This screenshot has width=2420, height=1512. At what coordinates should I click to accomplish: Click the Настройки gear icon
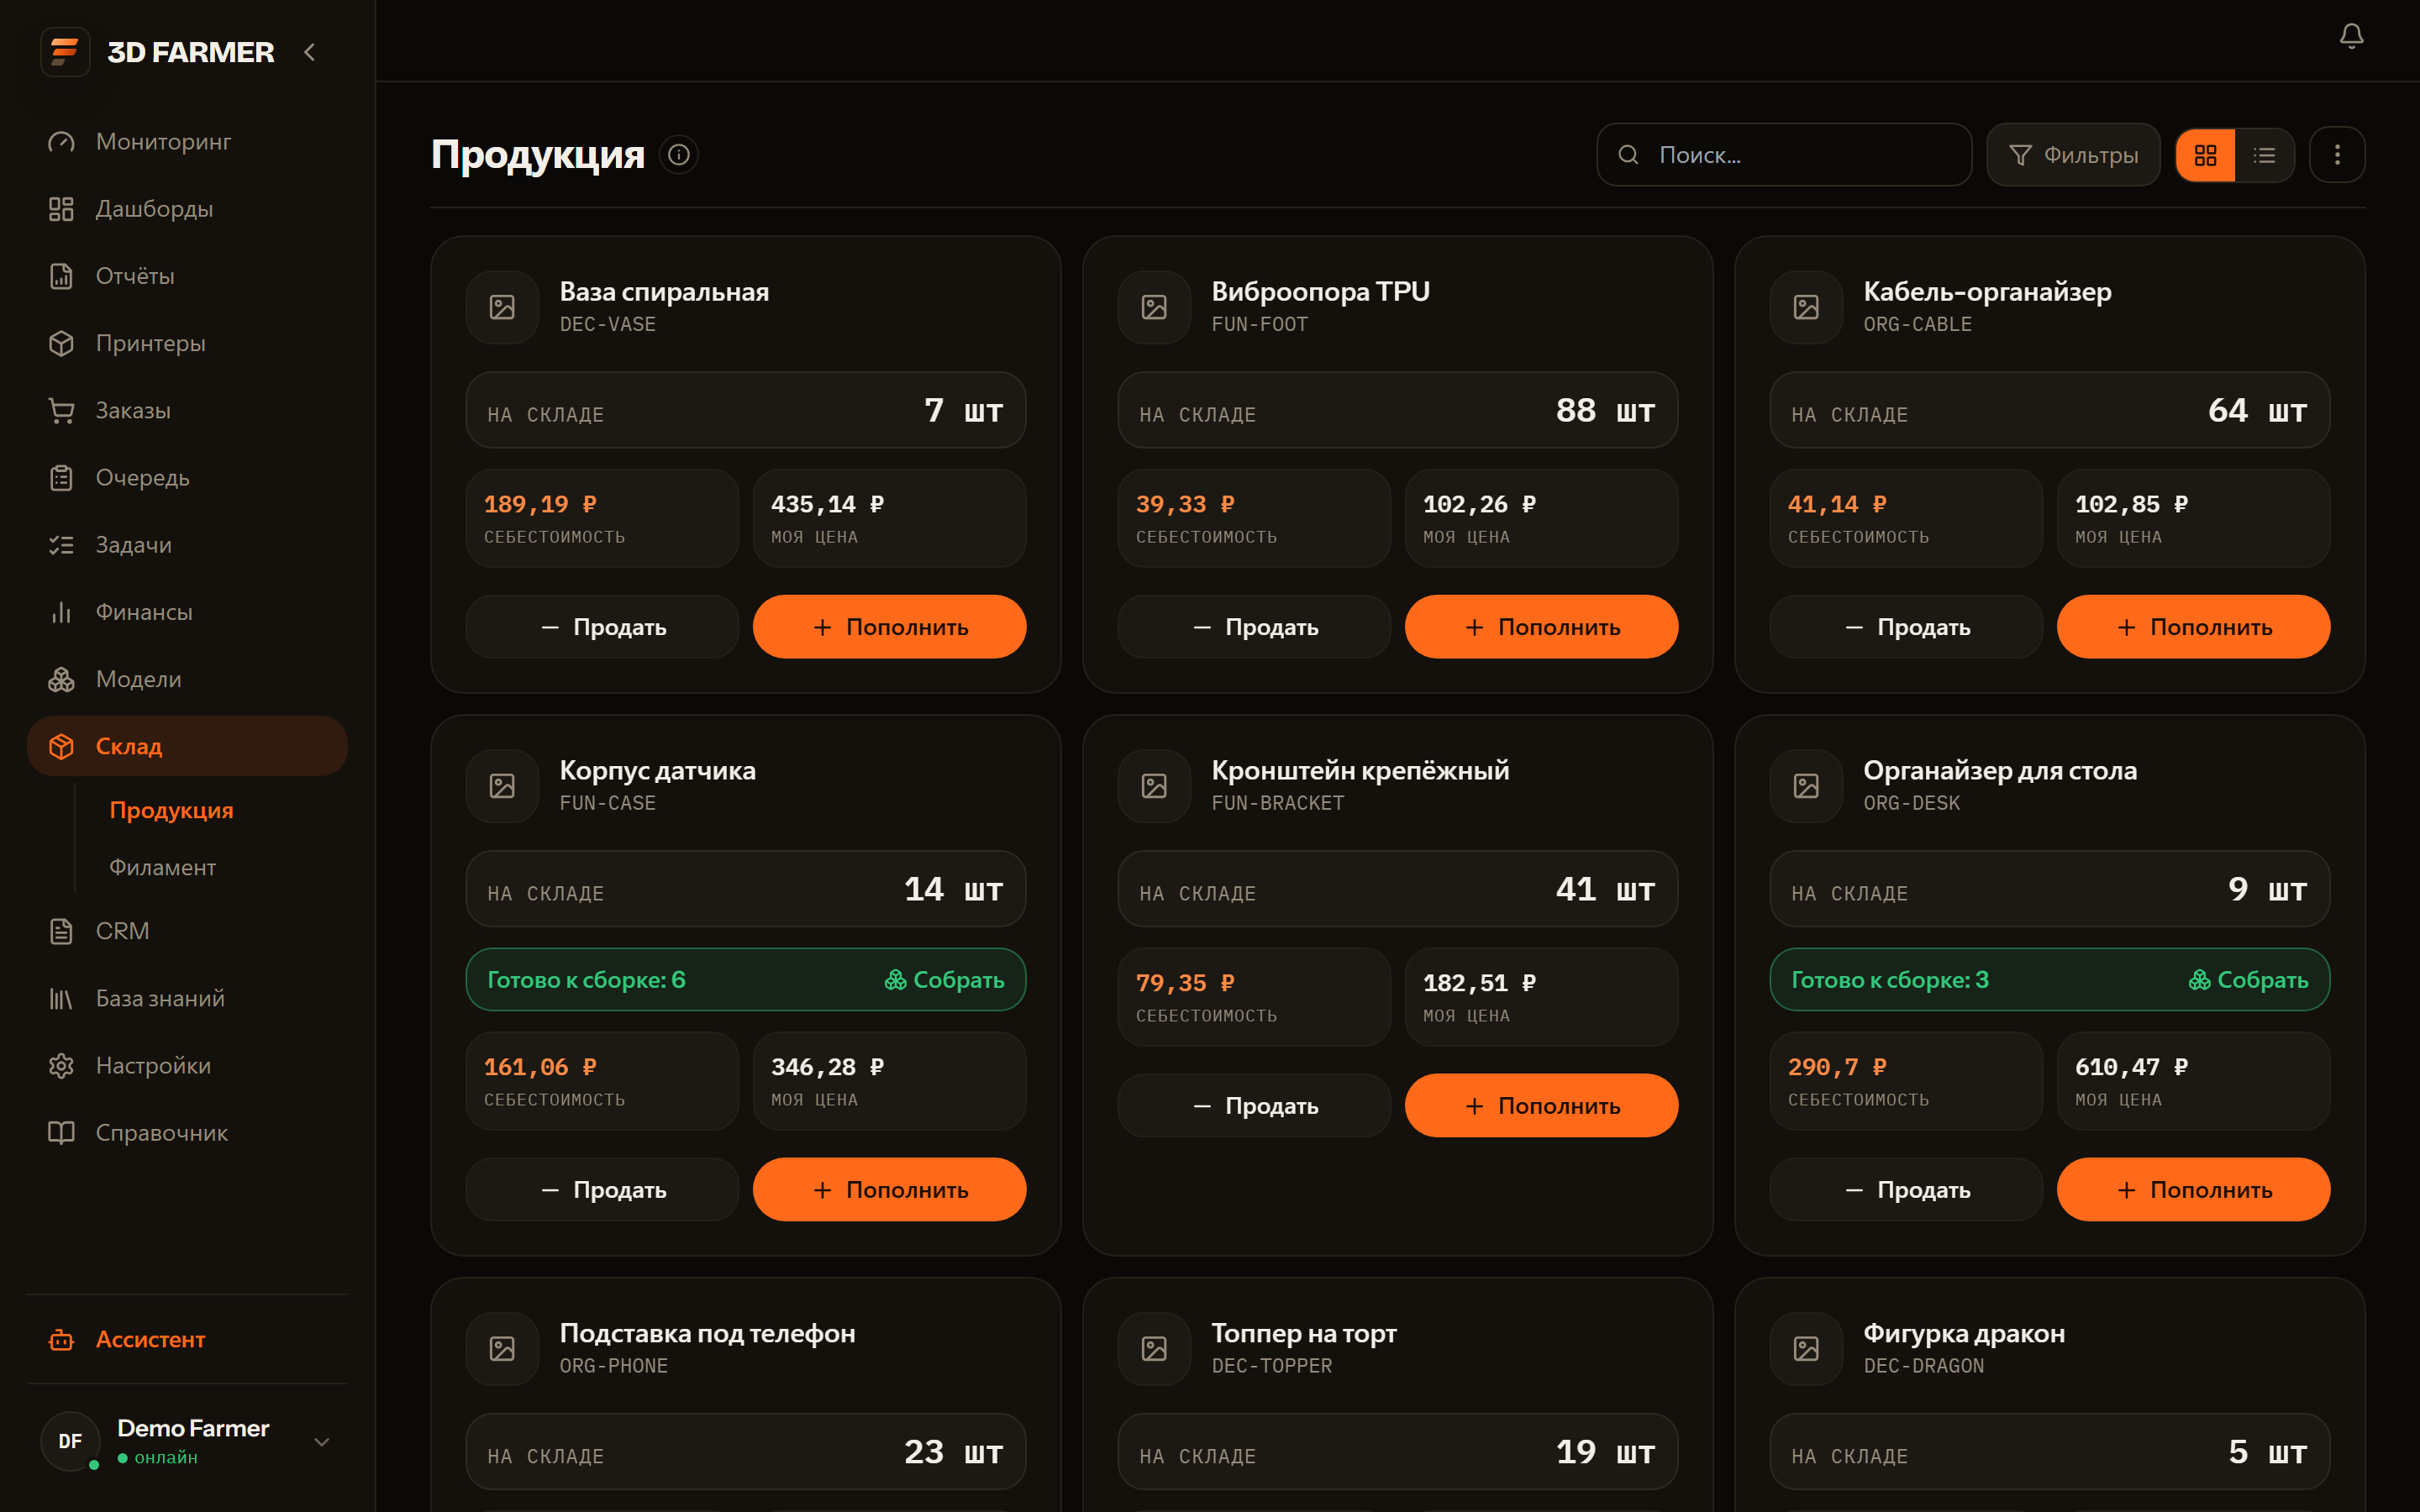(61, 1066)
